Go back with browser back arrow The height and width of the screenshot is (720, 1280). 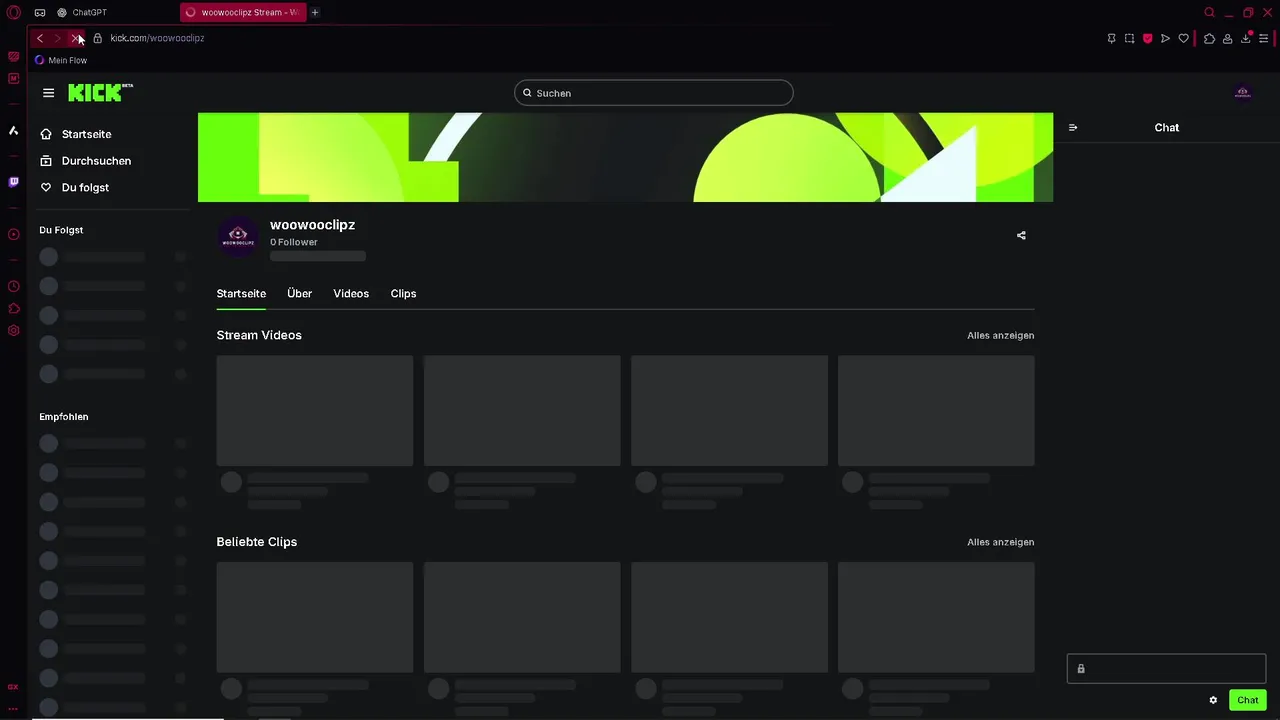[x=40, y=38]
